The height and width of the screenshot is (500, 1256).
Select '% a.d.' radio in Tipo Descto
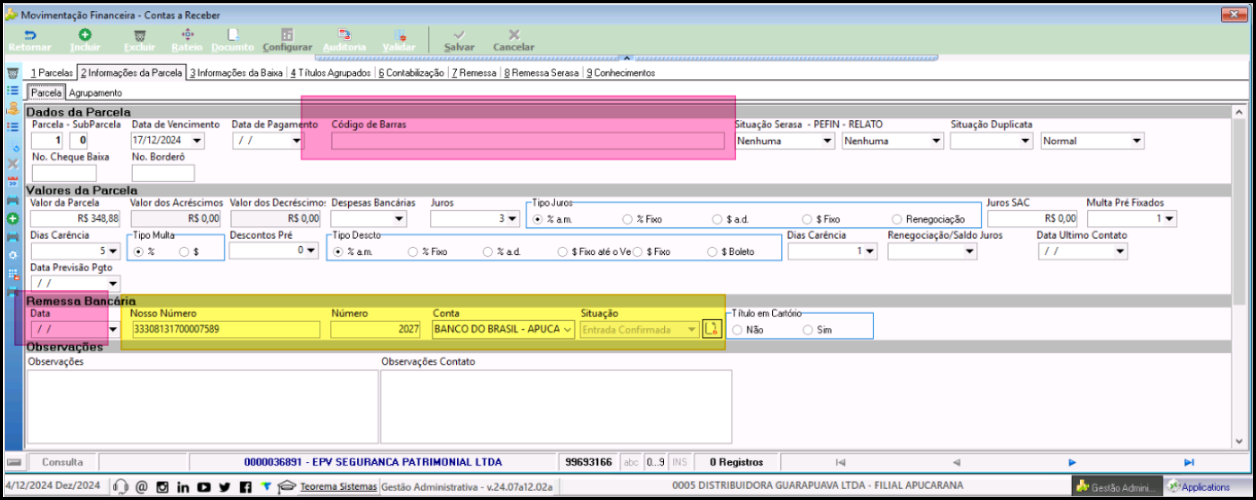[487, 251]
